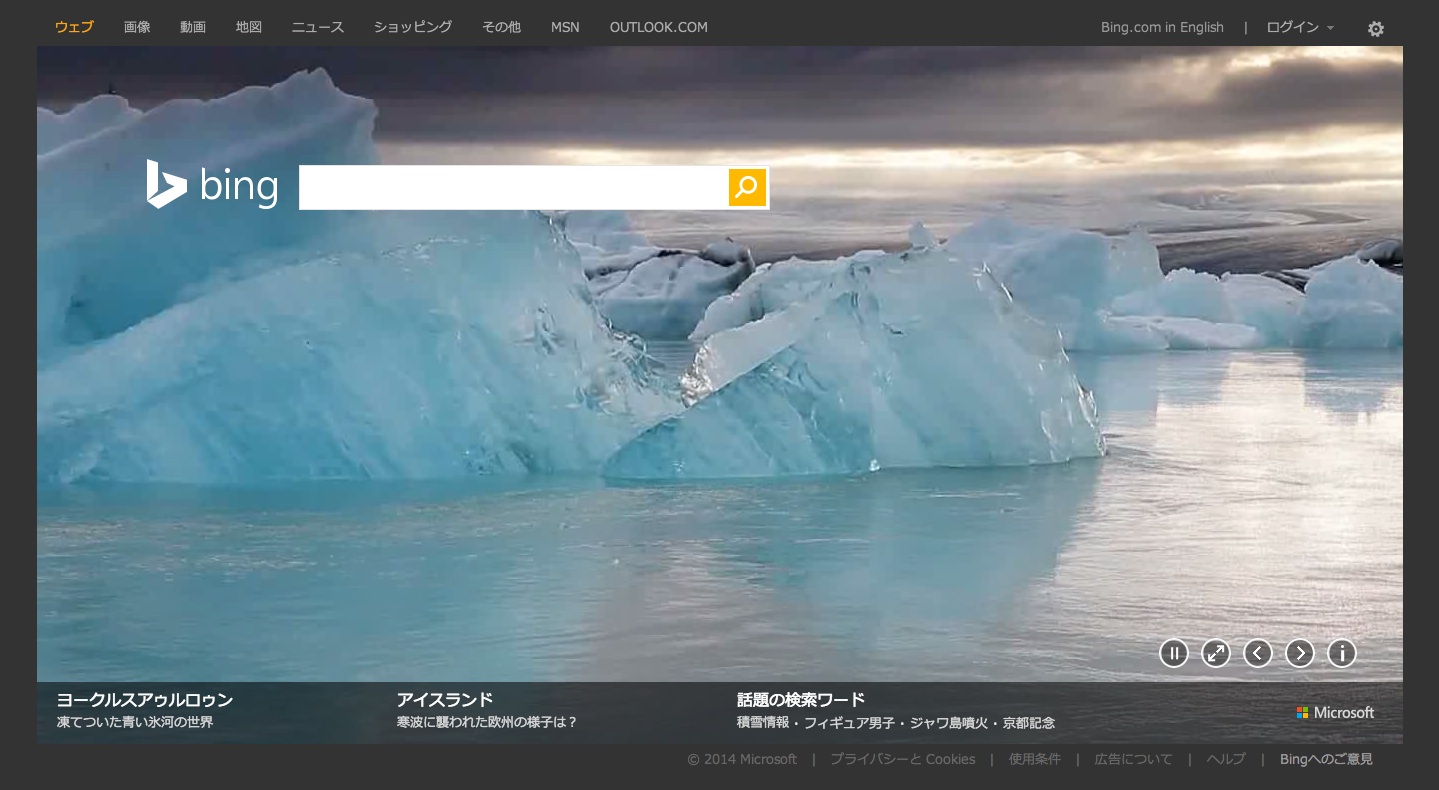Open the ヨークルスアゥルロゥン caption link
Image resolution: width=1439 pixels, height=790 pixels.
[x=145, y=700]
